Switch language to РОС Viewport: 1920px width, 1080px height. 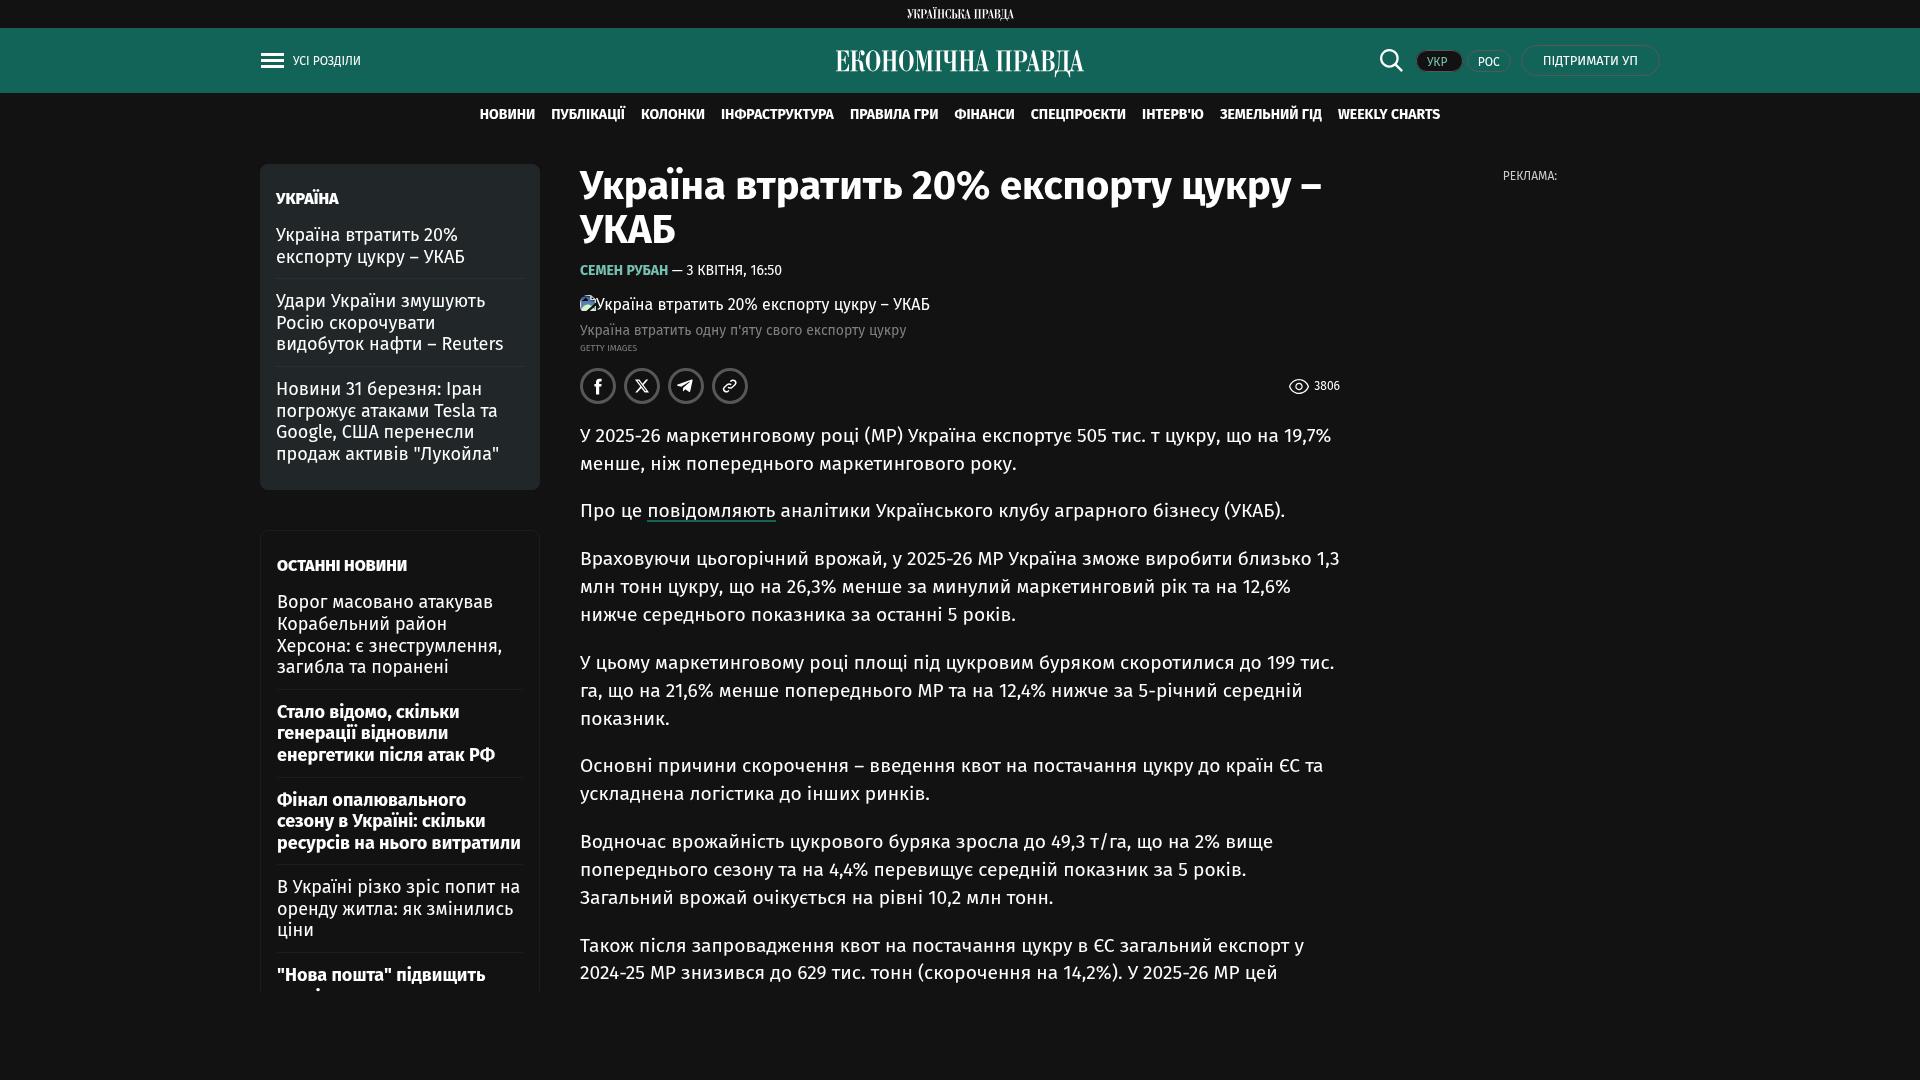pyautogui.click(x=1488, y=62)
